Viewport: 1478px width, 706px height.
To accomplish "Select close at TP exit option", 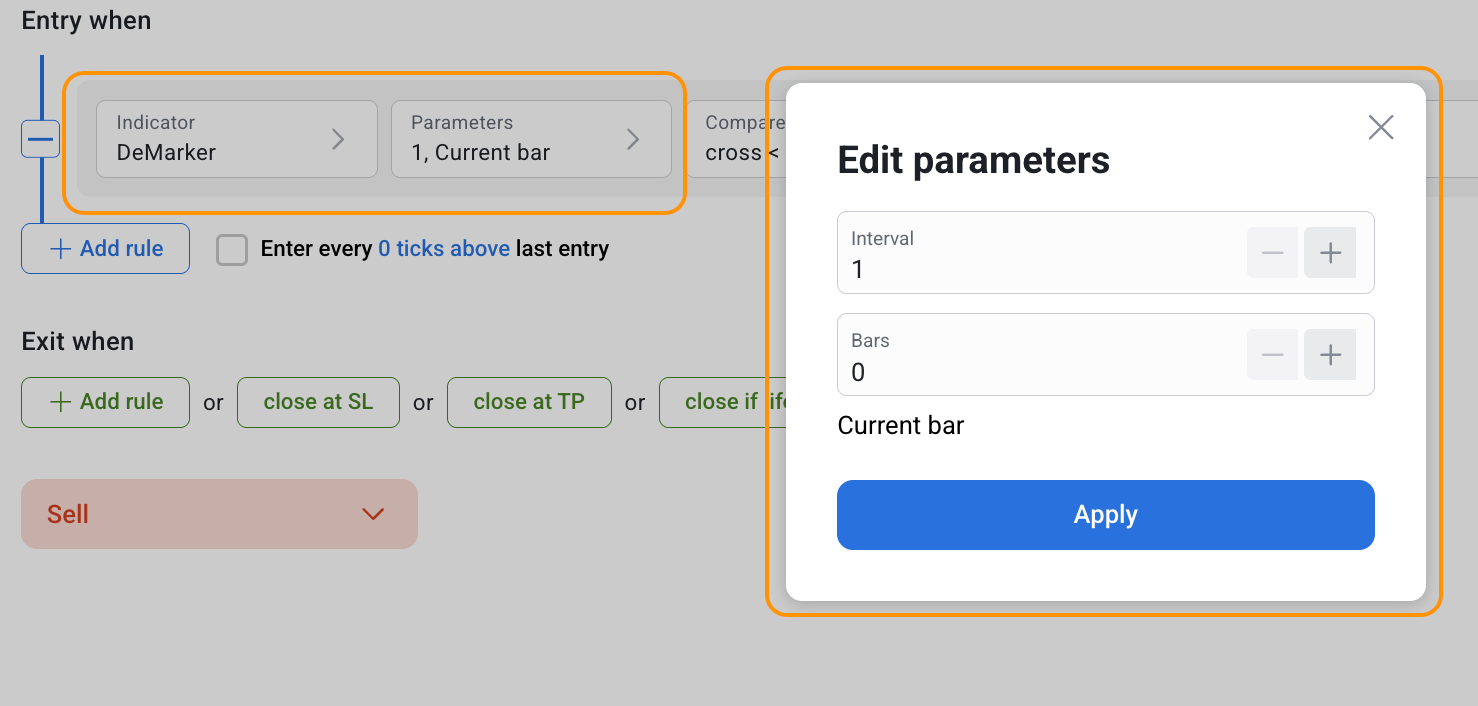I will (528, 402).
